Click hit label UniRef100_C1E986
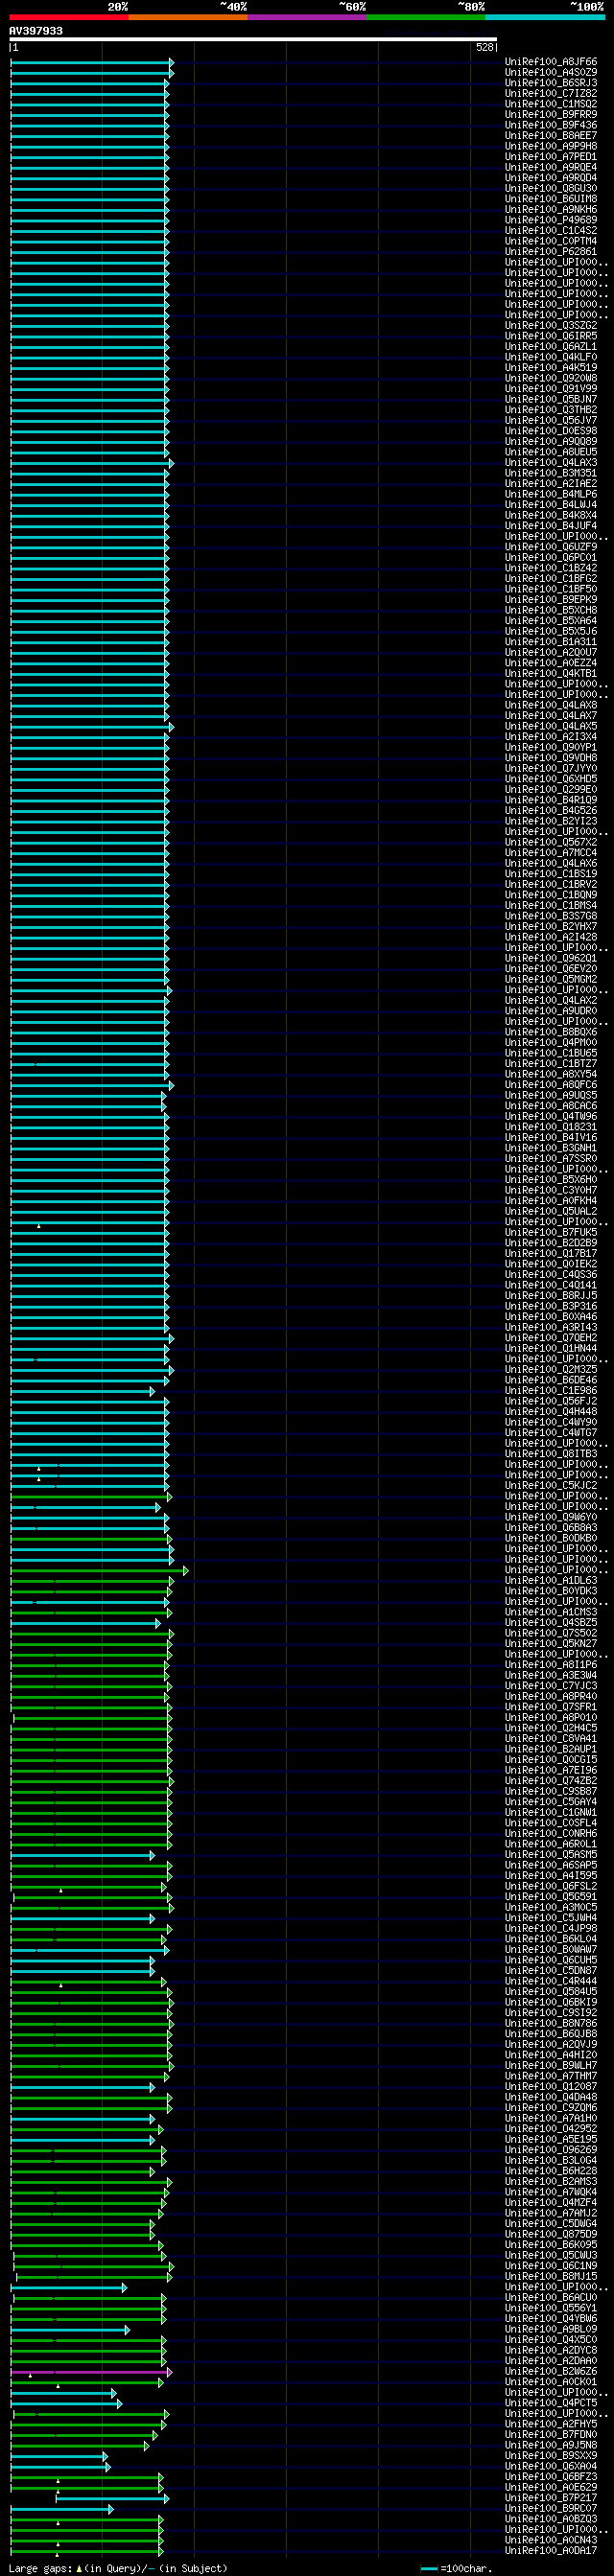614x2576 pixels. point(551,1390)
